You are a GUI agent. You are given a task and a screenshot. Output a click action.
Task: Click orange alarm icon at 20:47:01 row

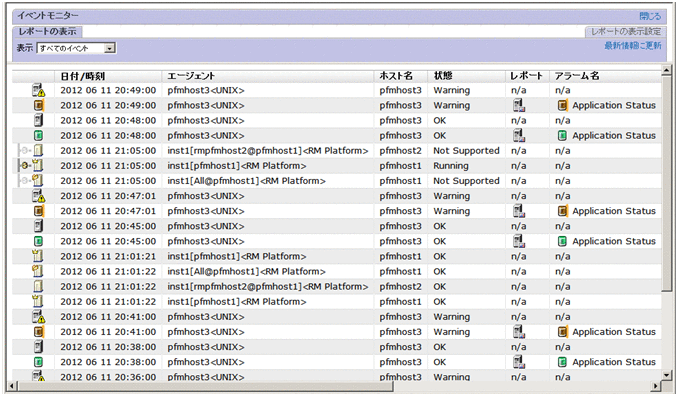(39, 211)
